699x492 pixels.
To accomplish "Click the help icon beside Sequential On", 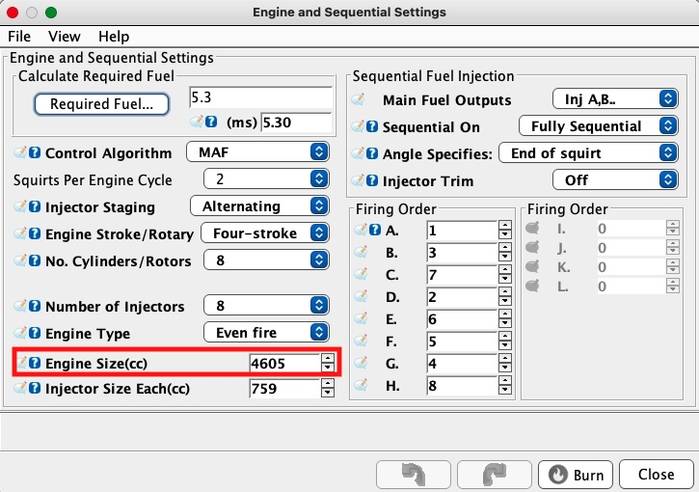I will tap(372, 127).
